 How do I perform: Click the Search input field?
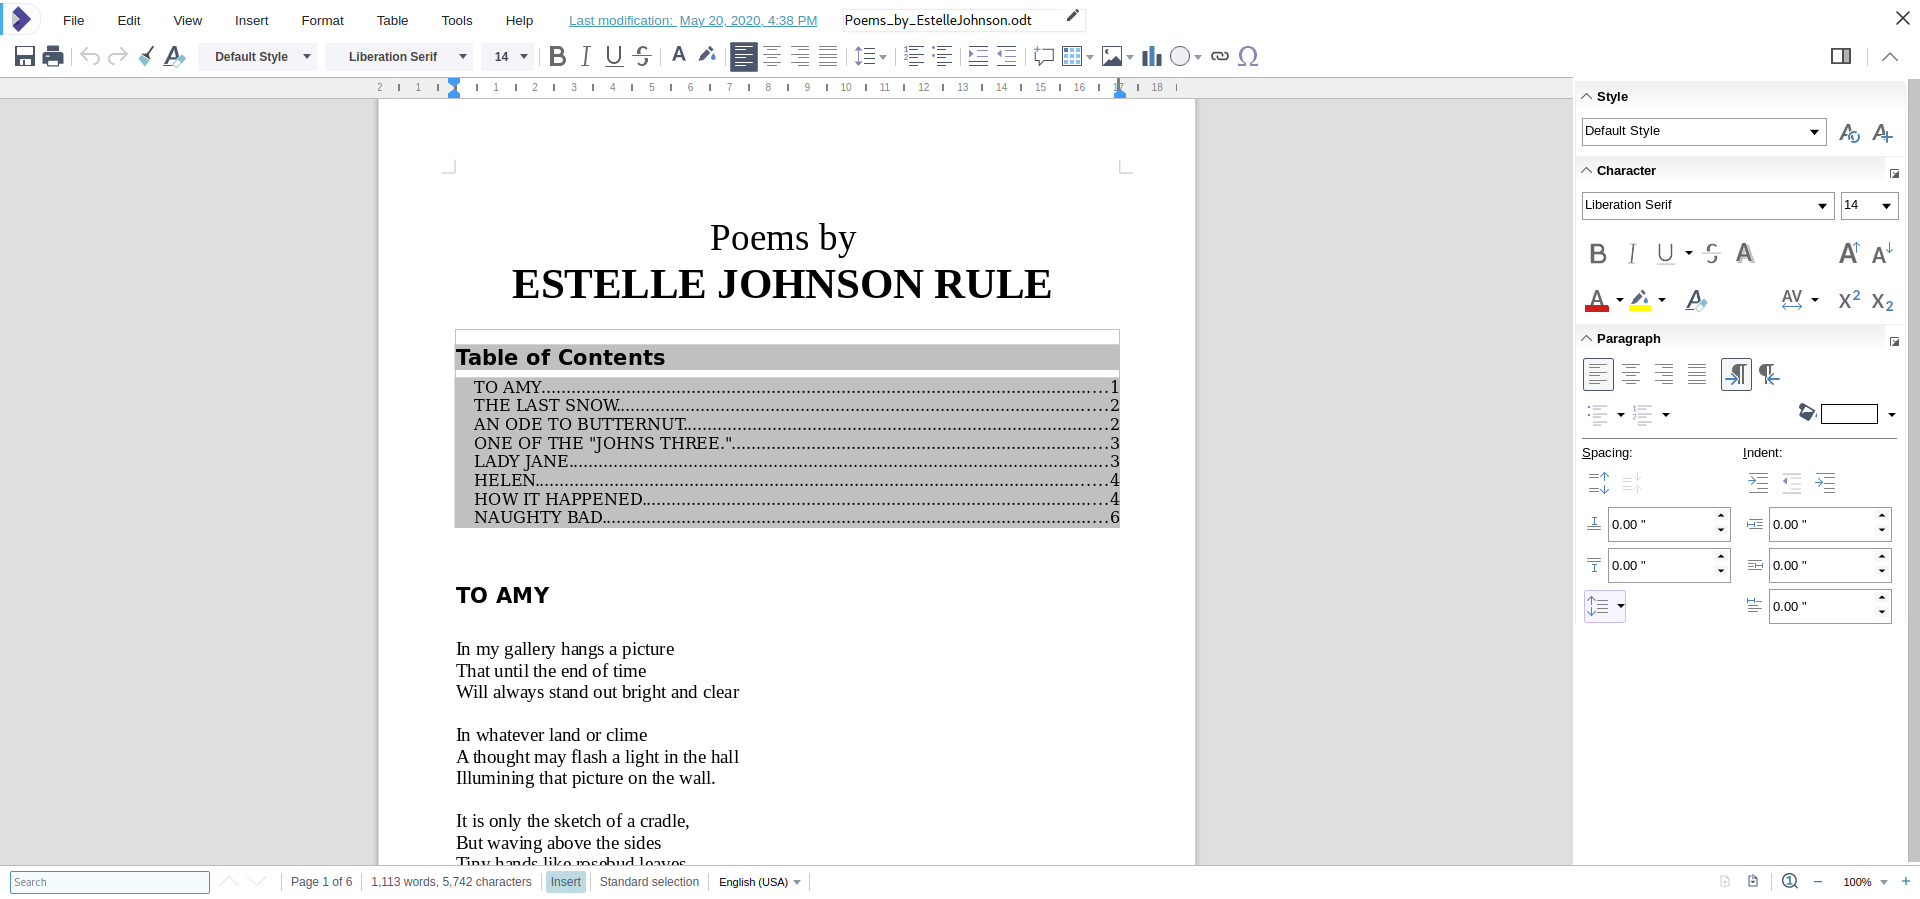click(110, 882)
